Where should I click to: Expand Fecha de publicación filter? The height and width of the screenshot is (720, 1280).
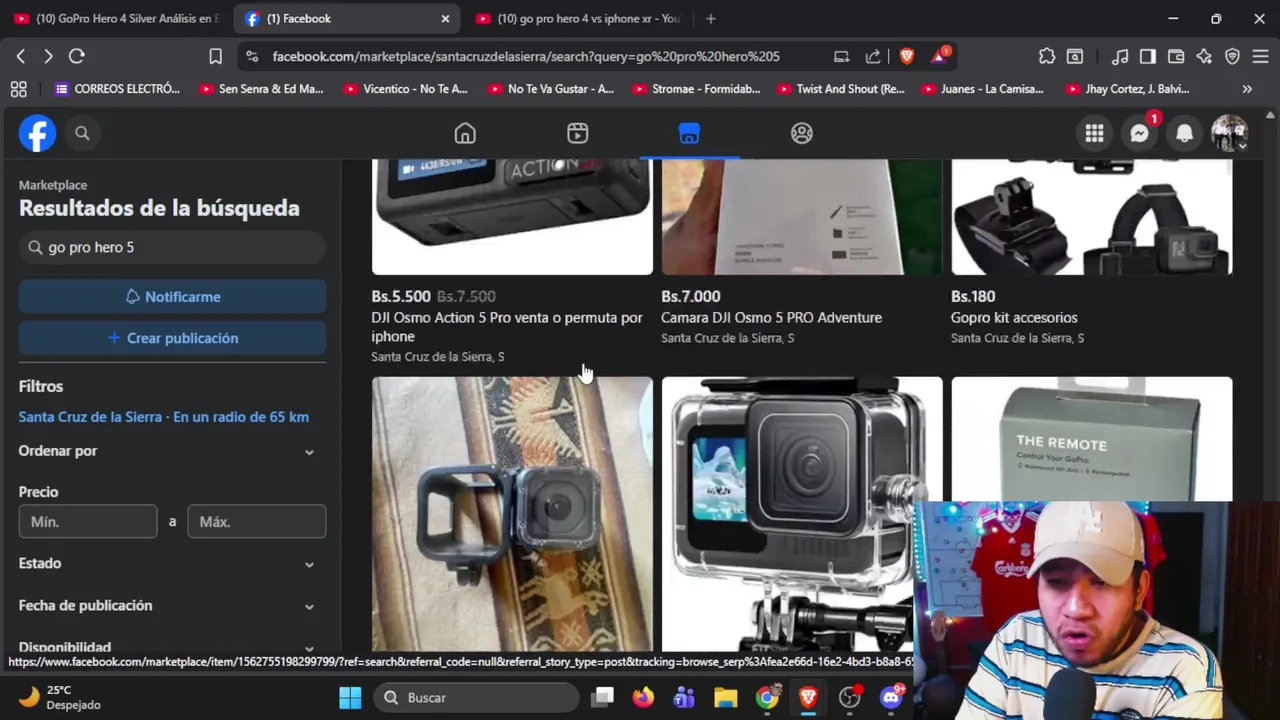point(172,606)
